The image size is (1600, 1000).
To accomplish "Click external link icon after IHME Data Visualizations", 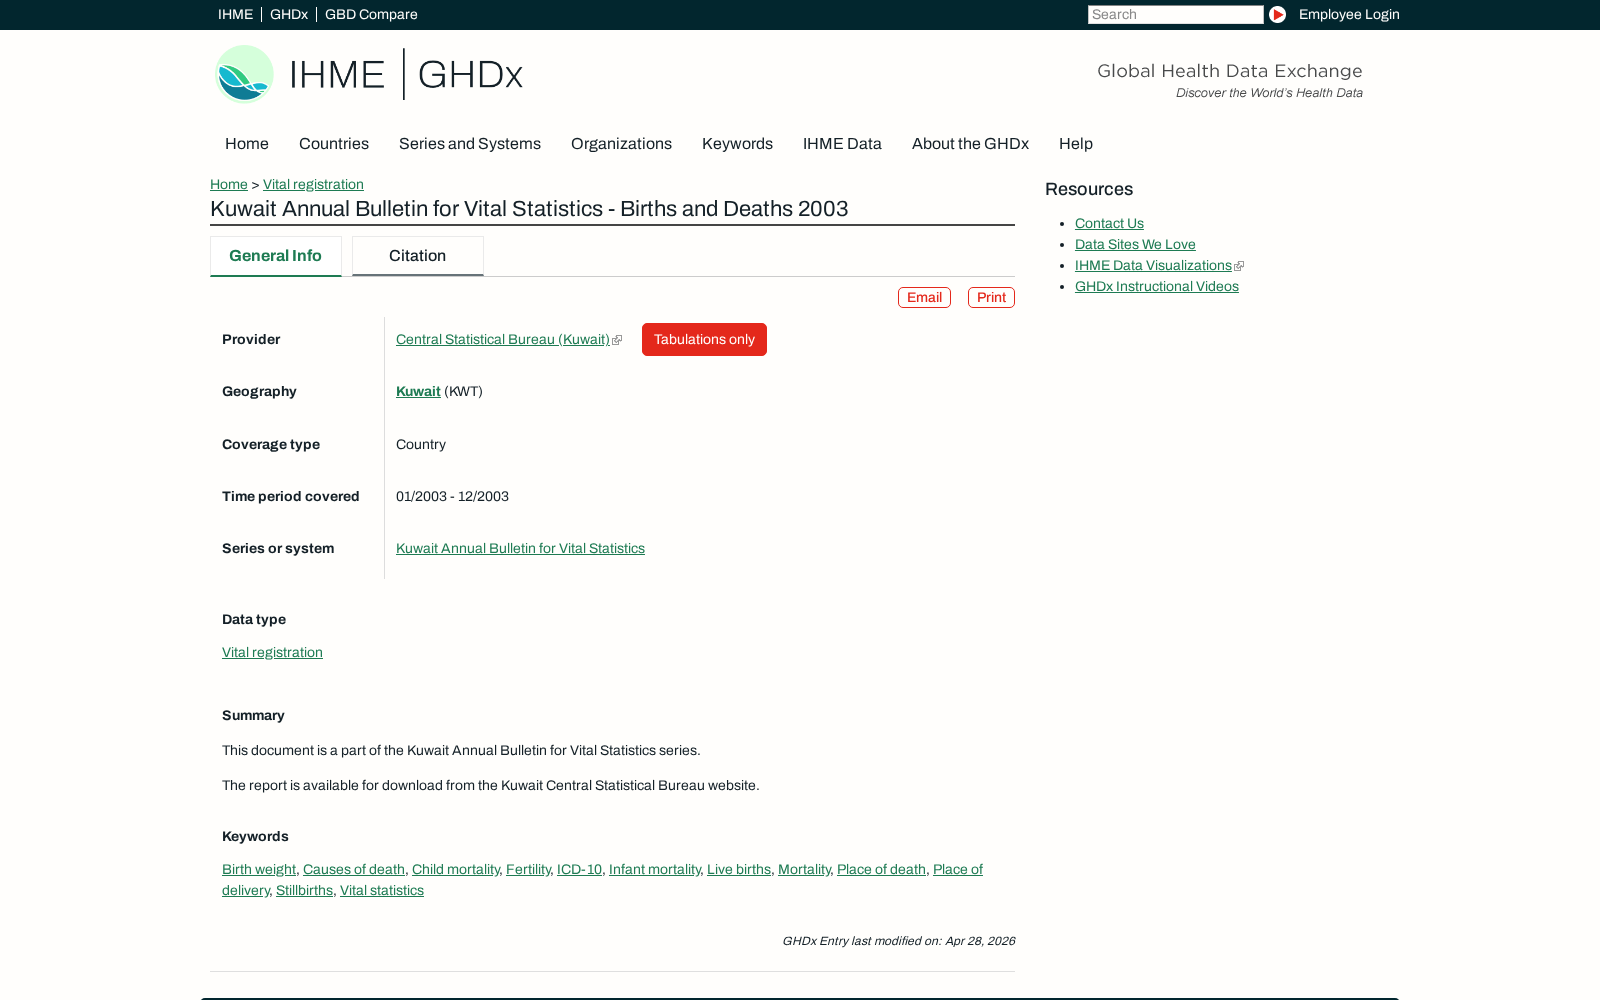I will [1239, 266].
